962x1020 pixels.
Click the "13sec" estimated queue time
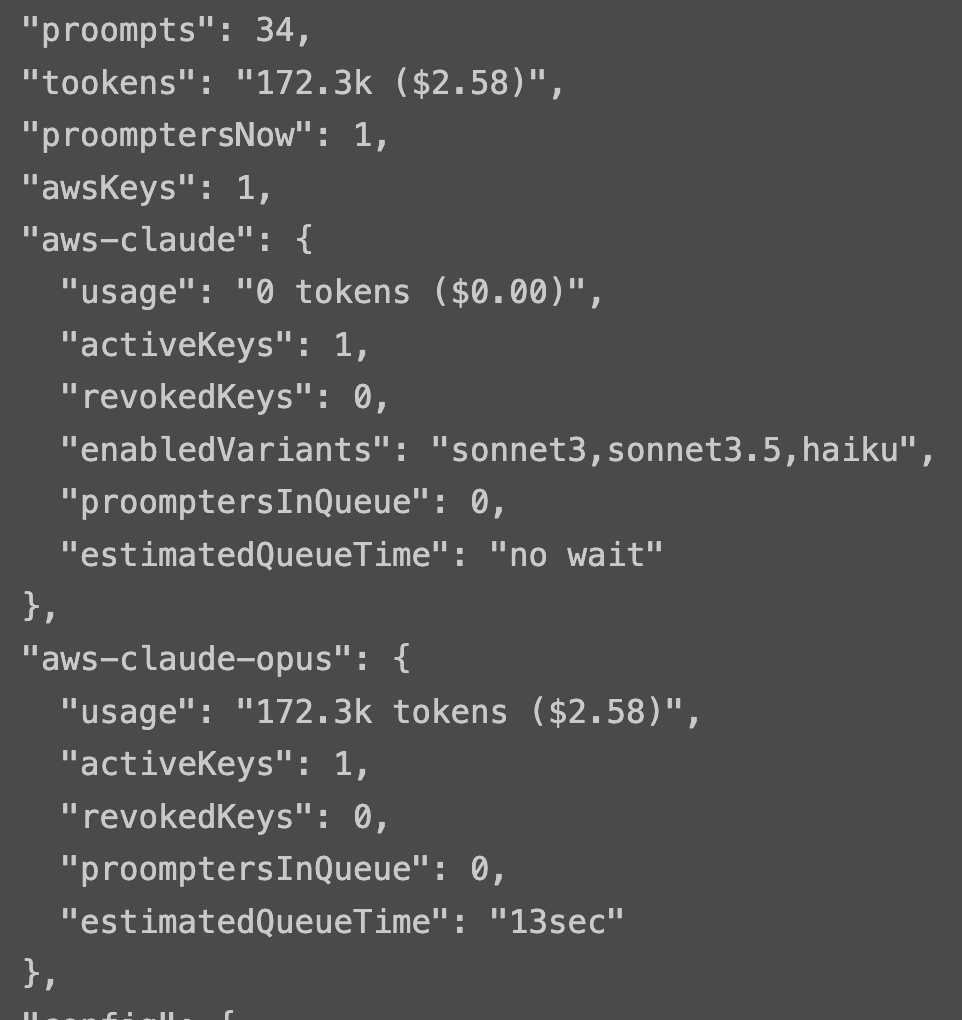557,921
